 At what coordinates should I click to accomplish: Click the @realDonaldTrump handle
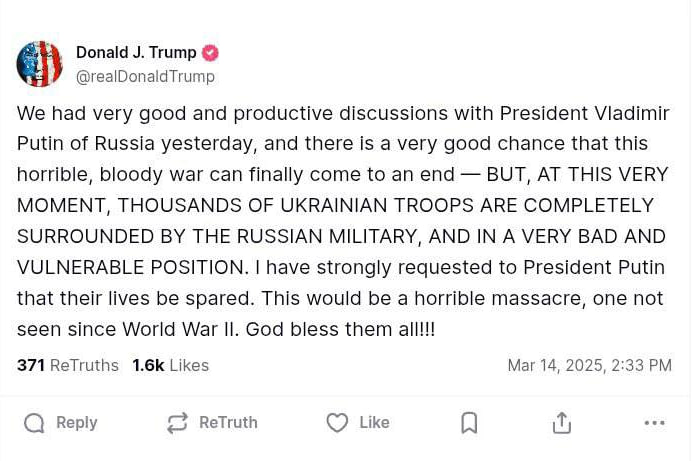point(145,76)
